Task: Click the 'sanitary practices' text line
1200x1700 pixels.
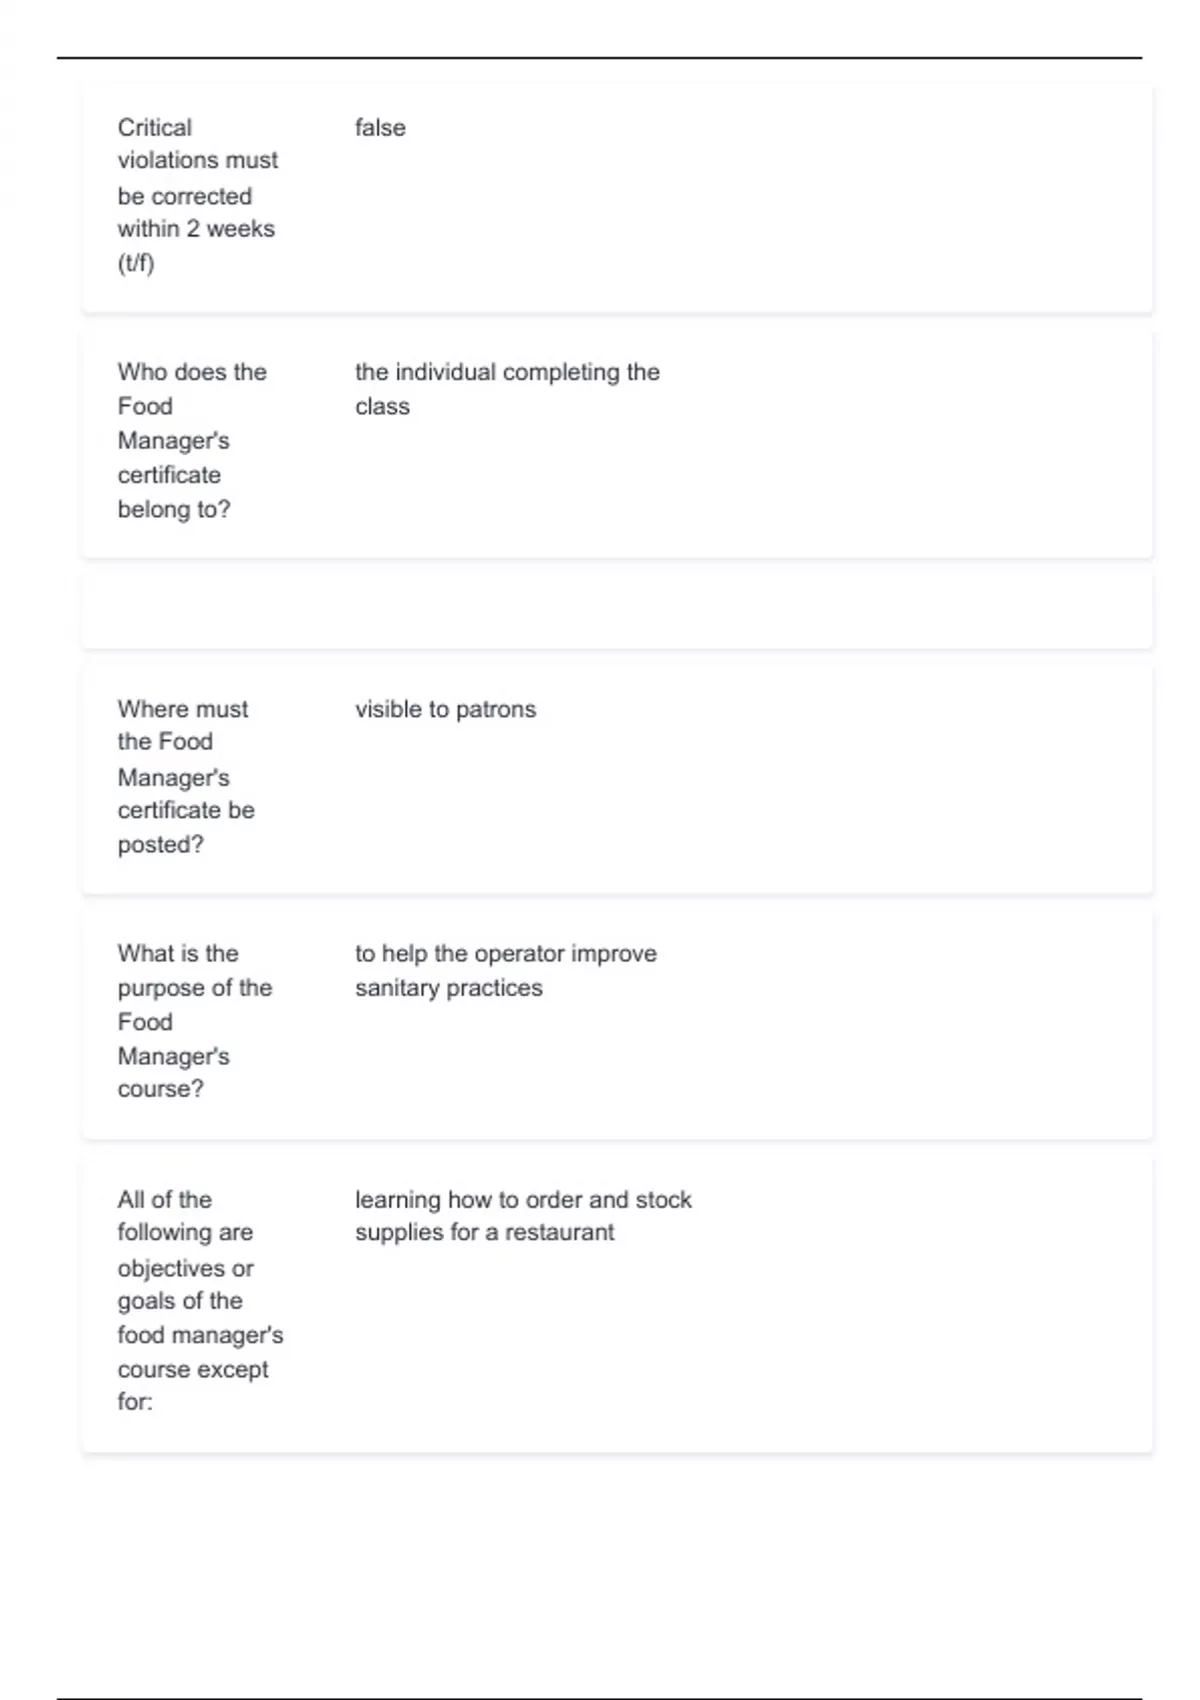Action: [449, 988]
